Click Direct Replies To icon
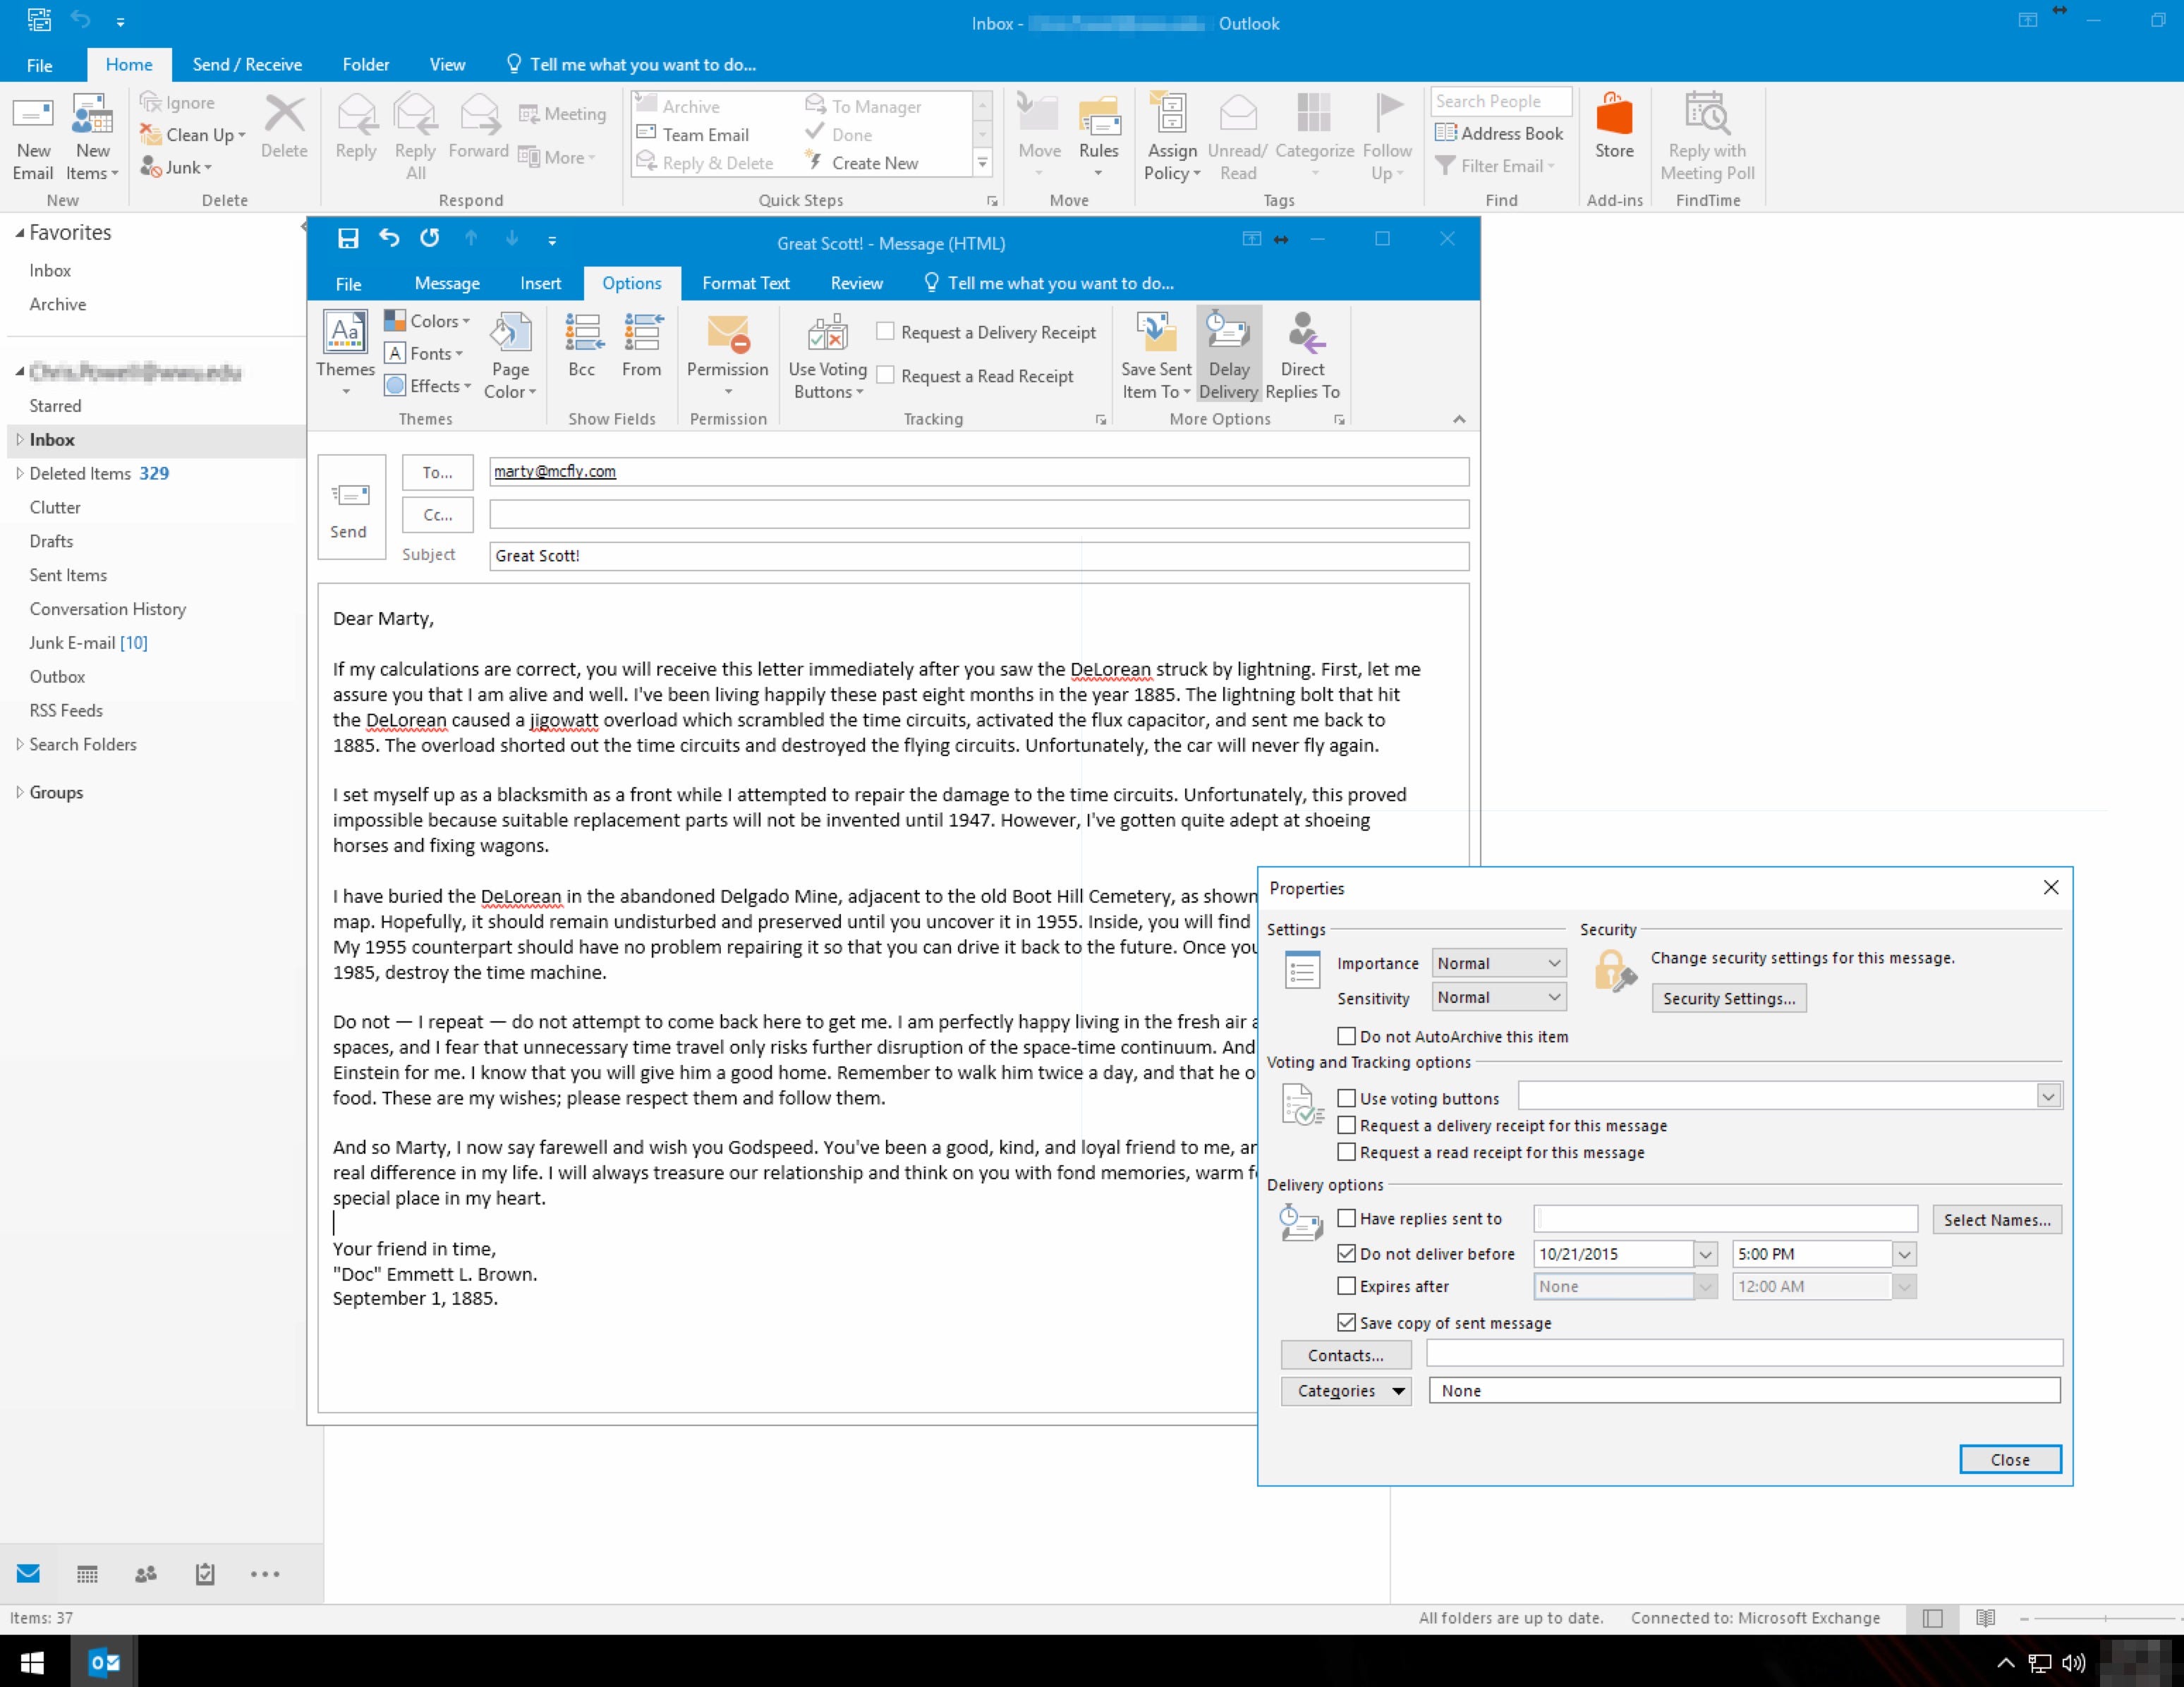 (x=1305, y=332)
